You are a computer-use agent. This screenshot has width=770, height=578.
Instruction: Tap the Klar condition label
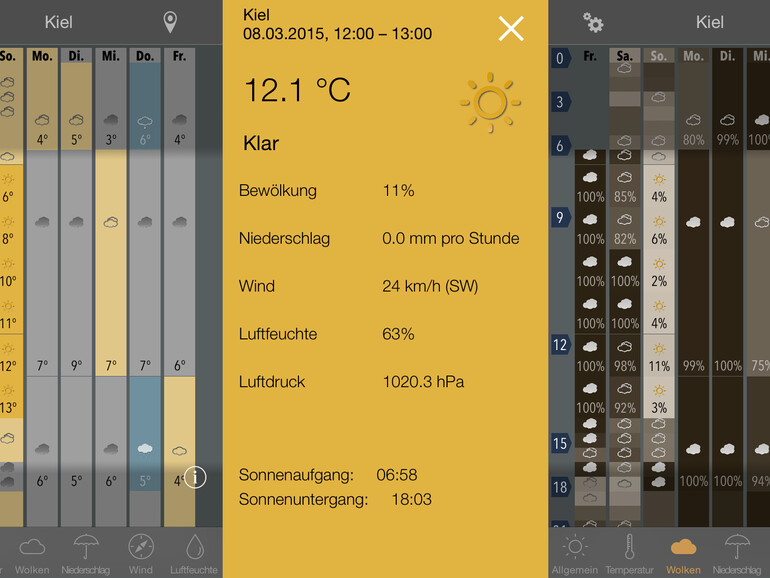(261, 143)
